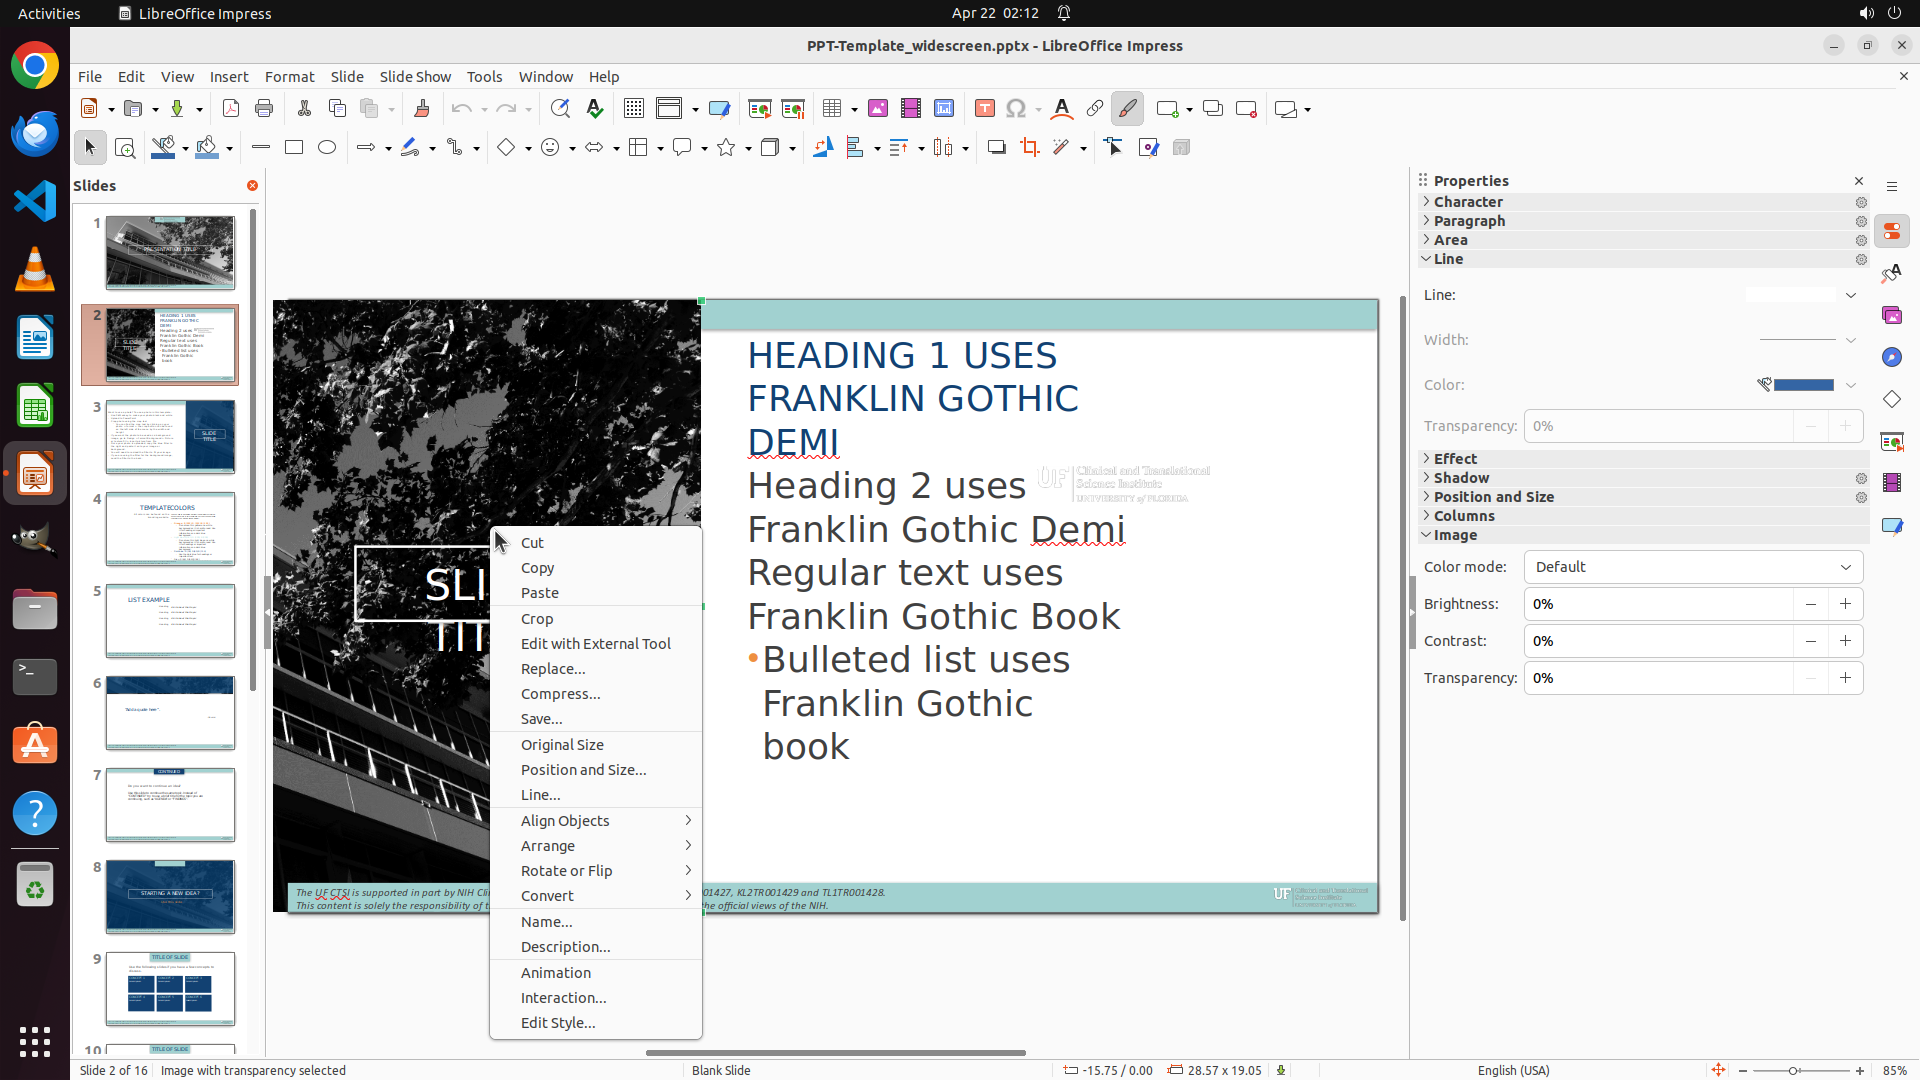Viewport: 1920px width, 1080px height.
Task: Expand the Character section in Properties
Action: pos(1467,202)
